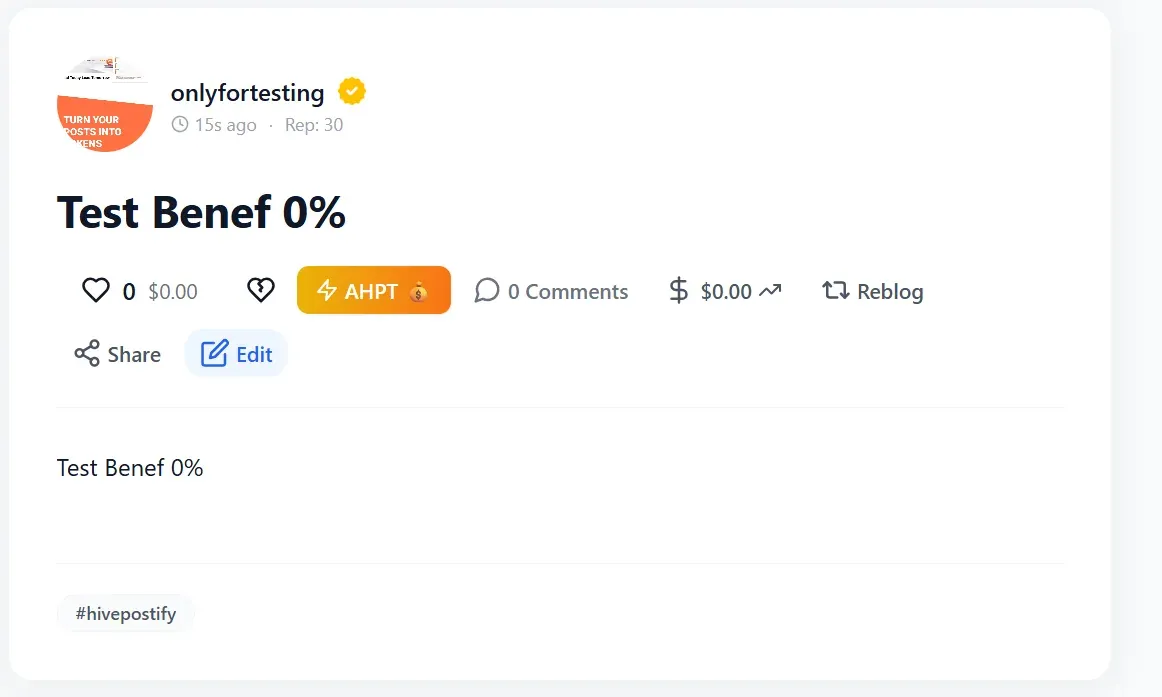1162x697 pixels.
Task: Click the Share network icon
Action: point(87,353)
